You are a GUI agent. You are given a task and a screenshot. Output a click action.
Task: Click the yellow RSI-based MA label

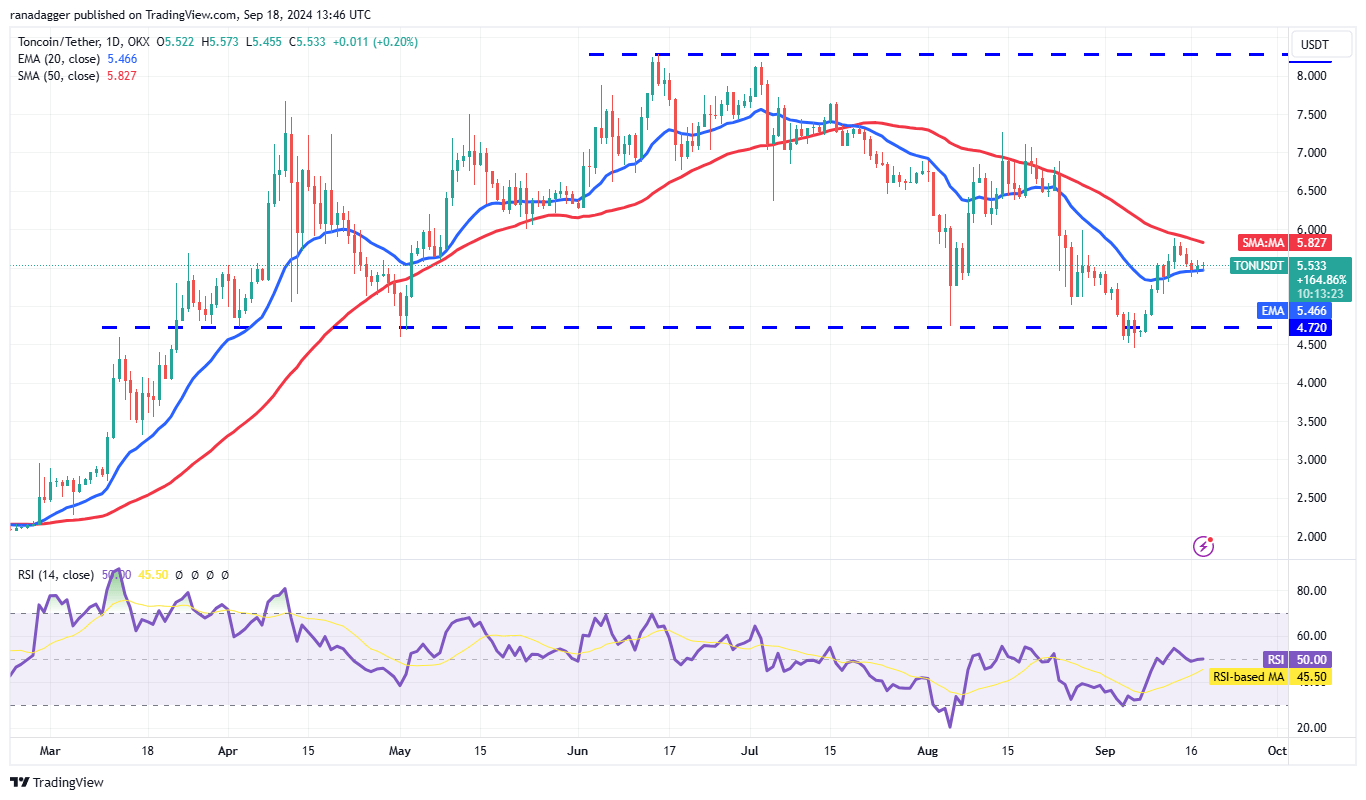coord(1248,677)
